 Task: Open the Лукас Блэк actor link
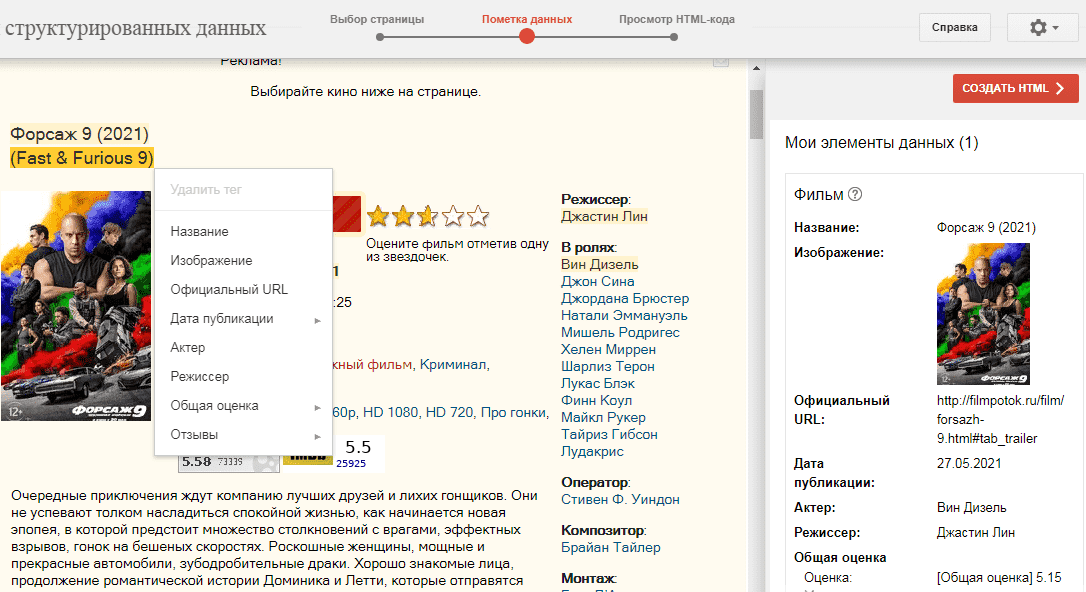598,383
